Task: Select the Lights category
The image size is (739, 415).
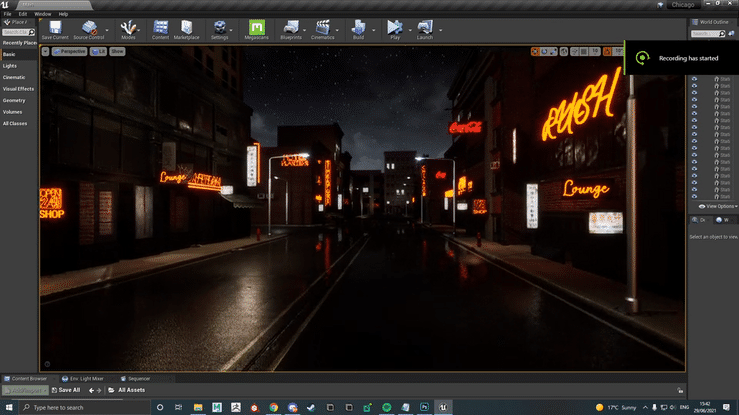Action: click(10, 66)
